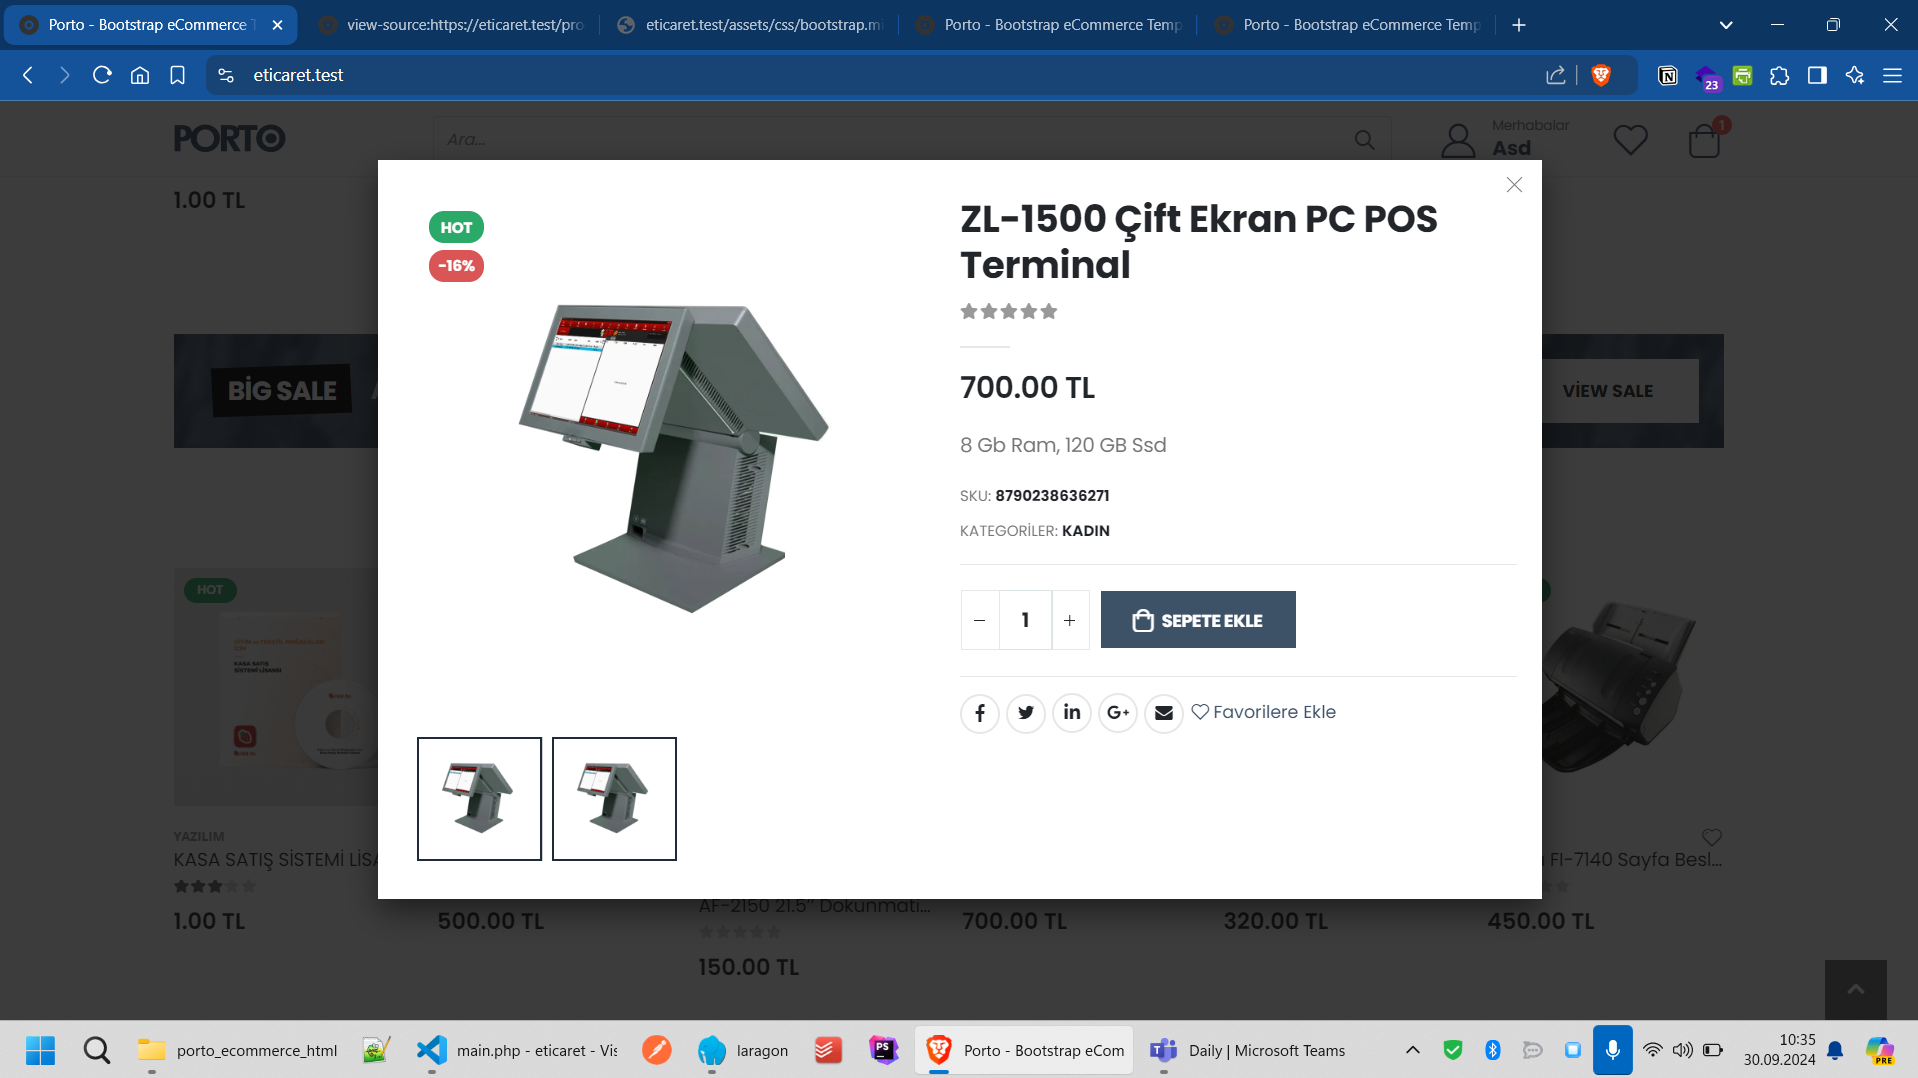
Task: Switch to view-source eticaret.test tab
Action: pyautogui.click(x=451, y=25)
